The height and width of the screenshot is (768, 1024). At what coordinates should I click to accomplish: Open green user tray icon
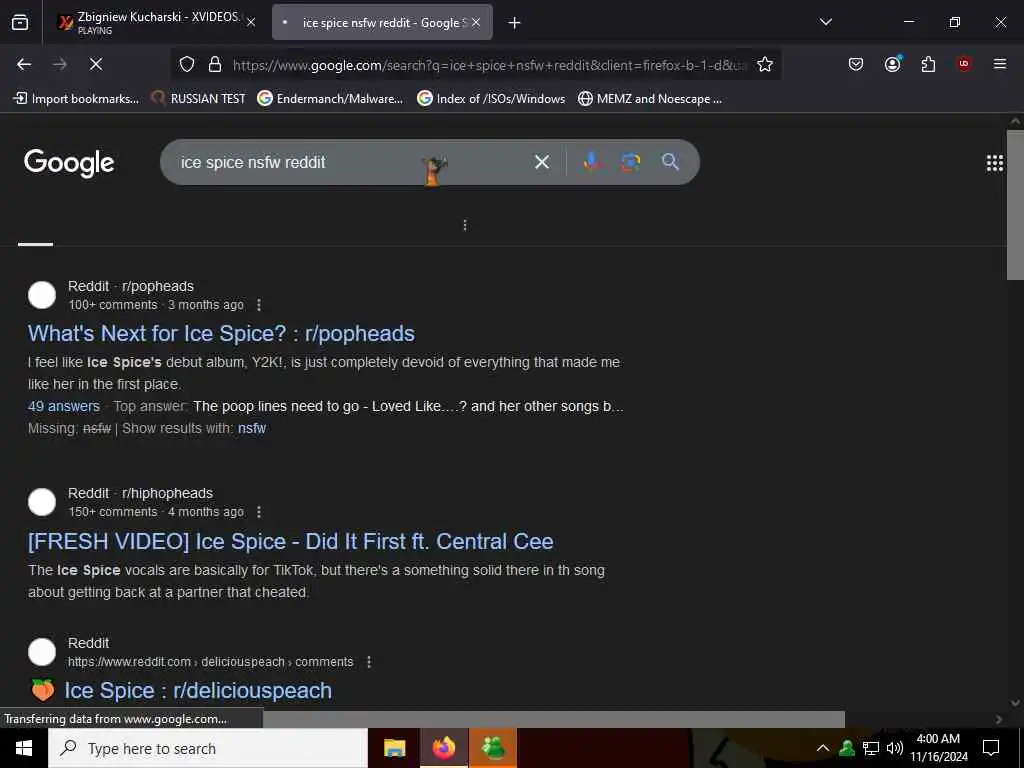(847, 748)
